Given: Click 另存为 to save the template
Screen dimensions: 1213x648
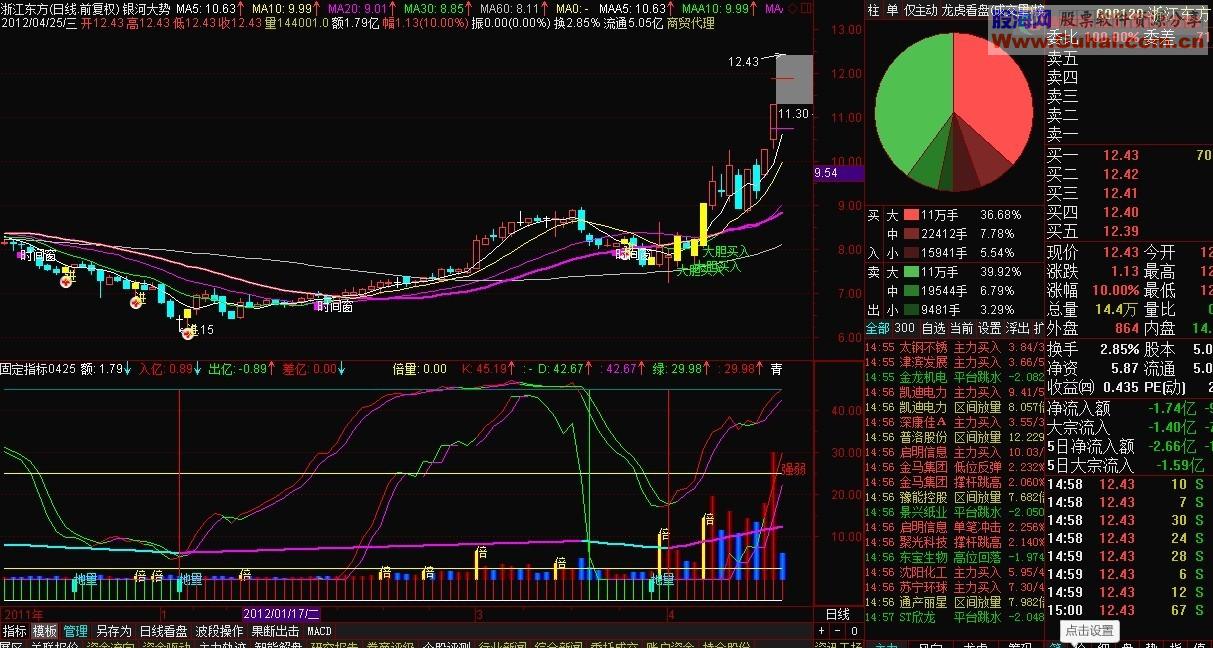Looking at the screenshot, I should [x=113, y=631].
